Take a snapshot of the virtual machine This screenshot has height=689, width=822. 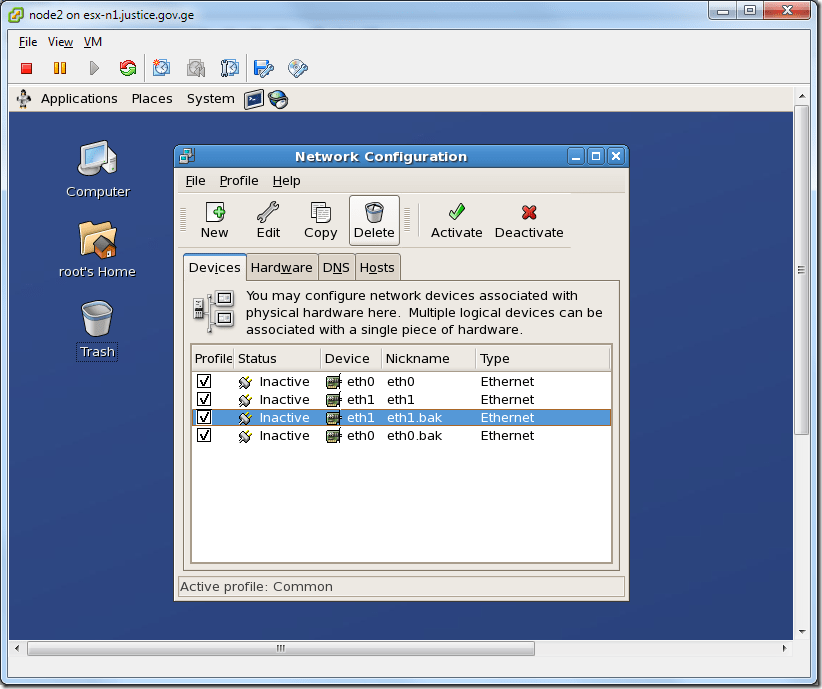[x=162, y=67]
